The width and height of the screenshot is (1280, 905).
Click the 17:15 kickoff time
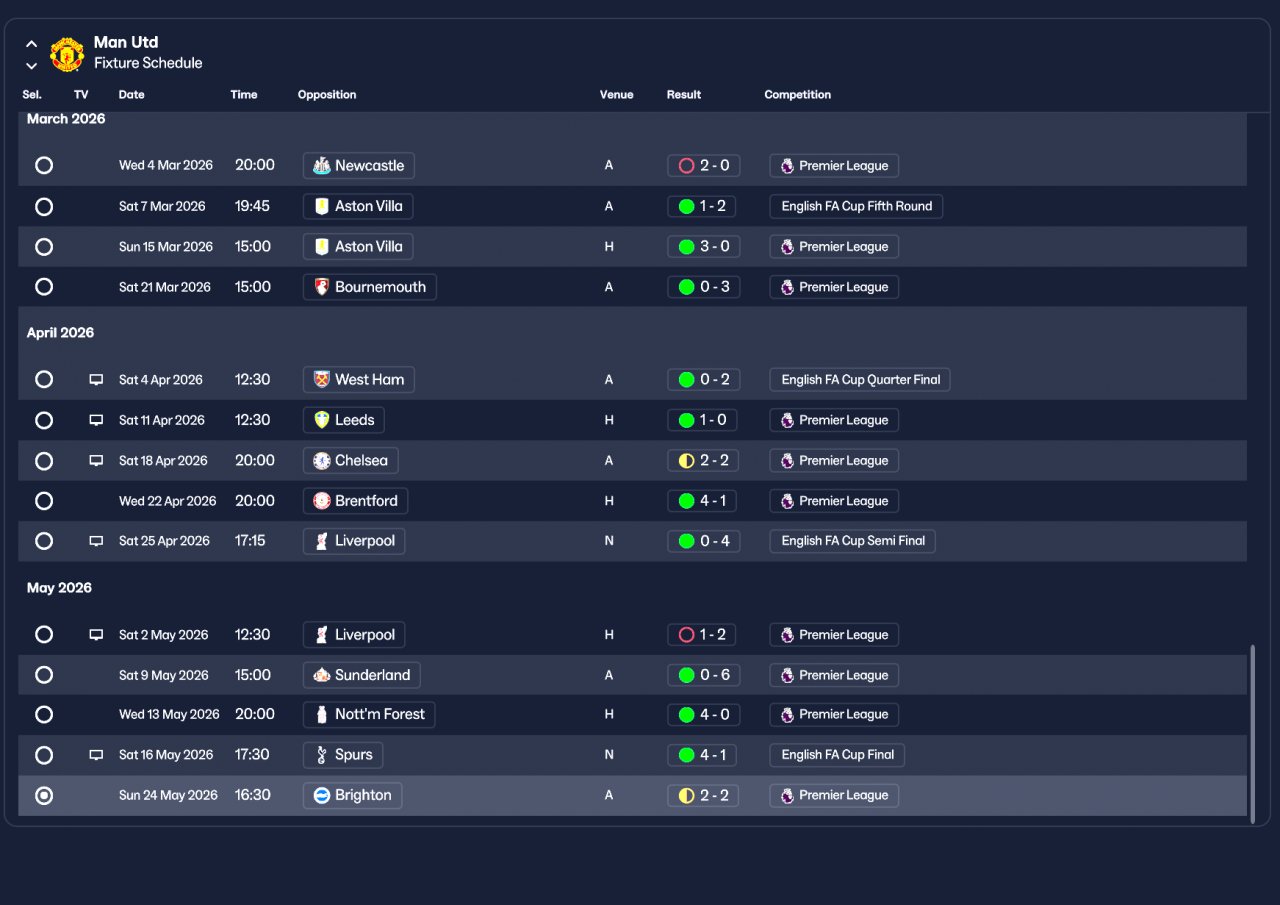click(x=250, y=541)
